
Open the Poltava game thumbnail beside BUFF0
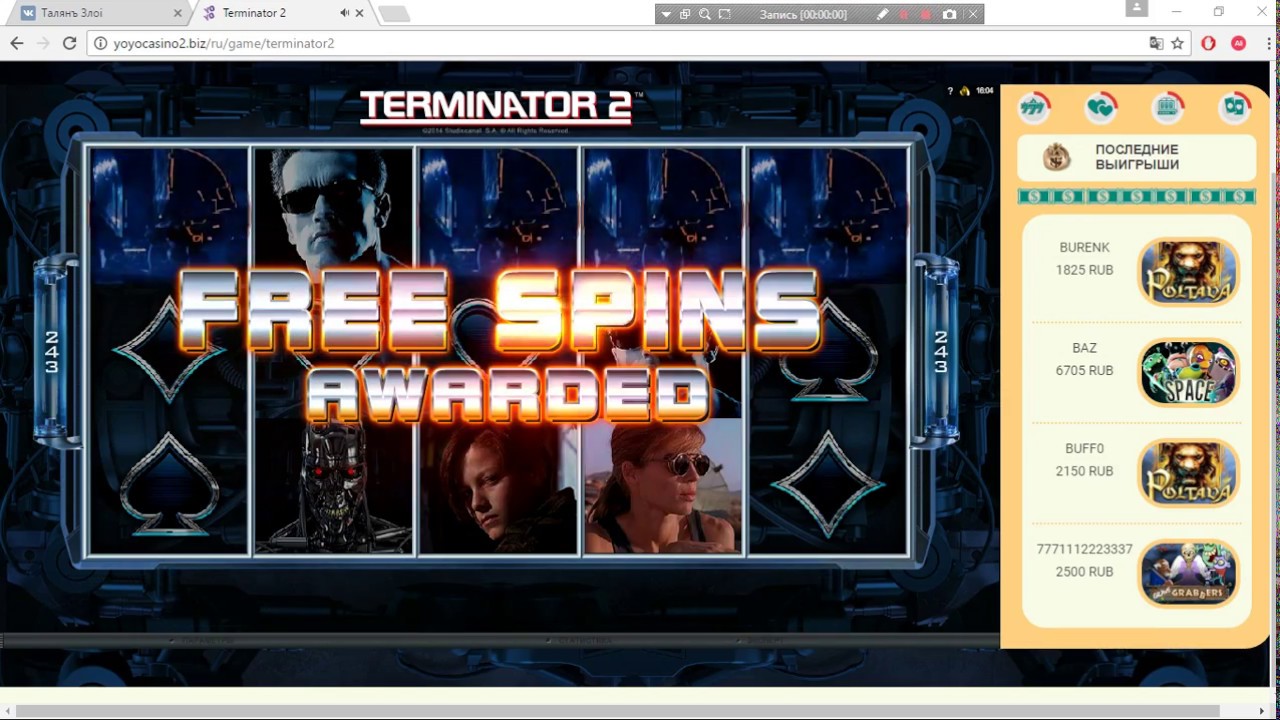(1189, 472)
